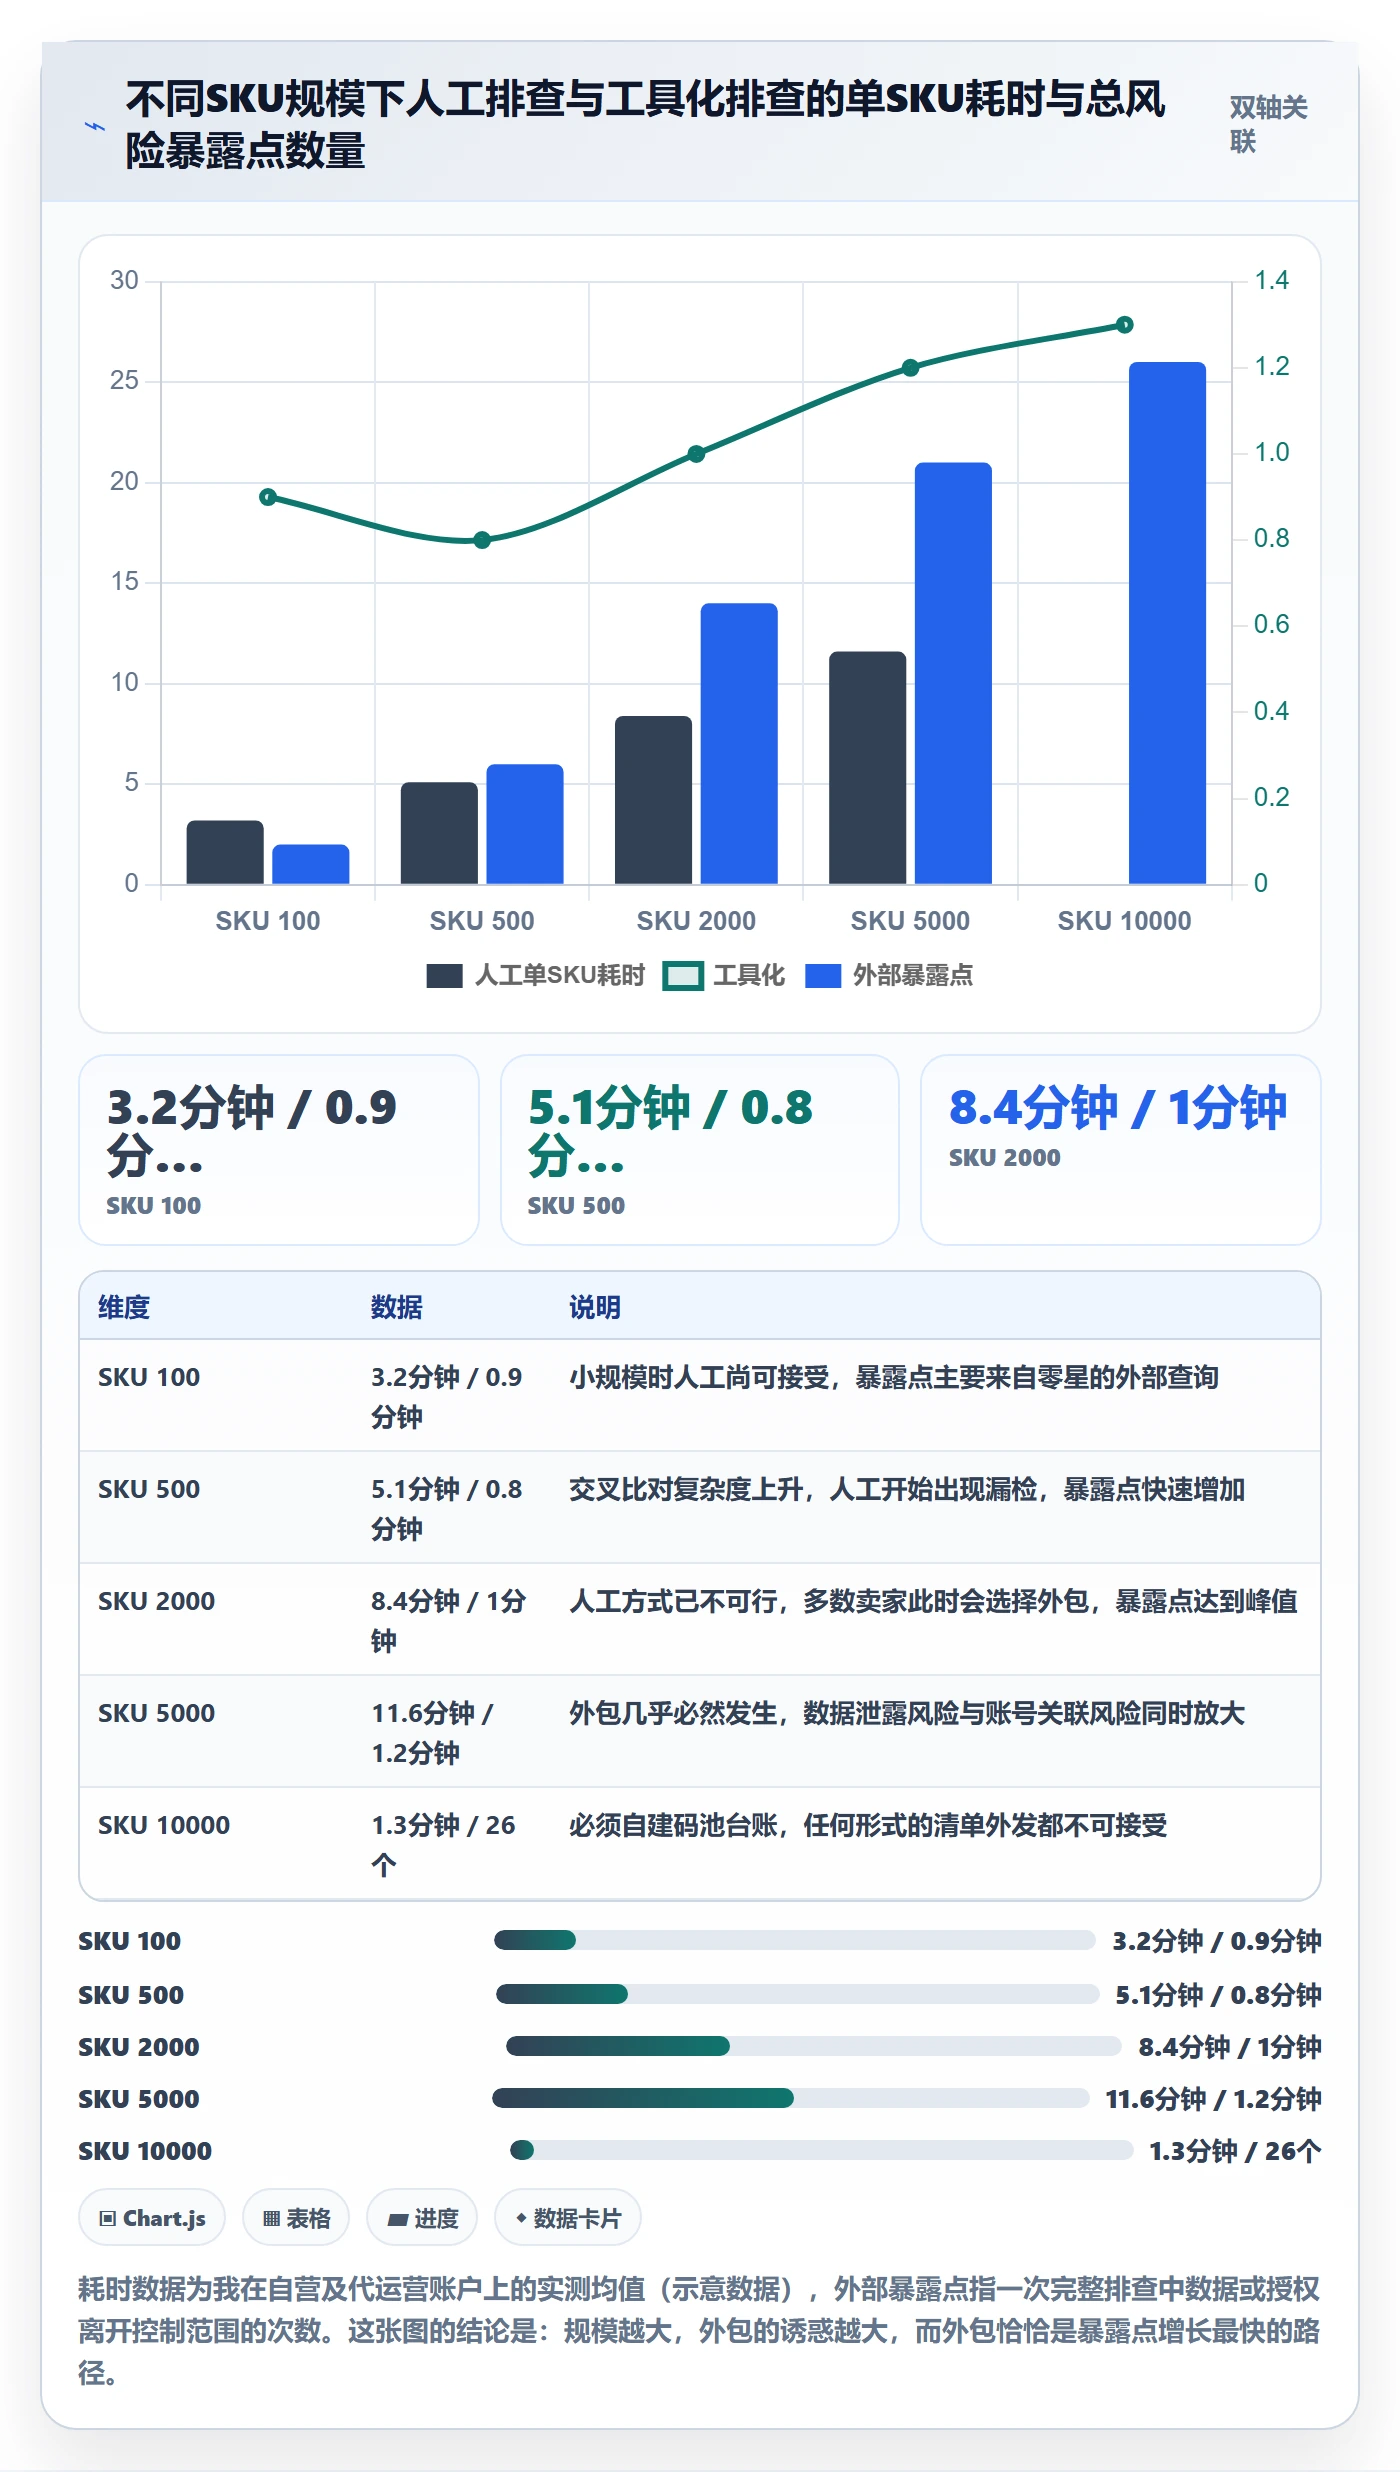
Task: Click the 数据 table column header
Action: click(396, 1307)
